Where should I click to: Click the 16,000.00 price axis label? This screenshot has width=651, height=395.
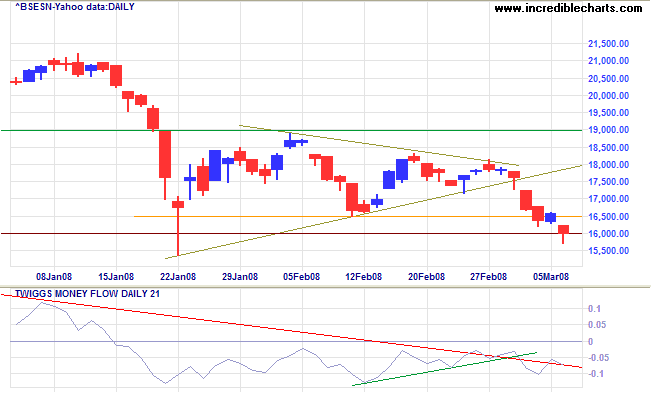point(608,234)
